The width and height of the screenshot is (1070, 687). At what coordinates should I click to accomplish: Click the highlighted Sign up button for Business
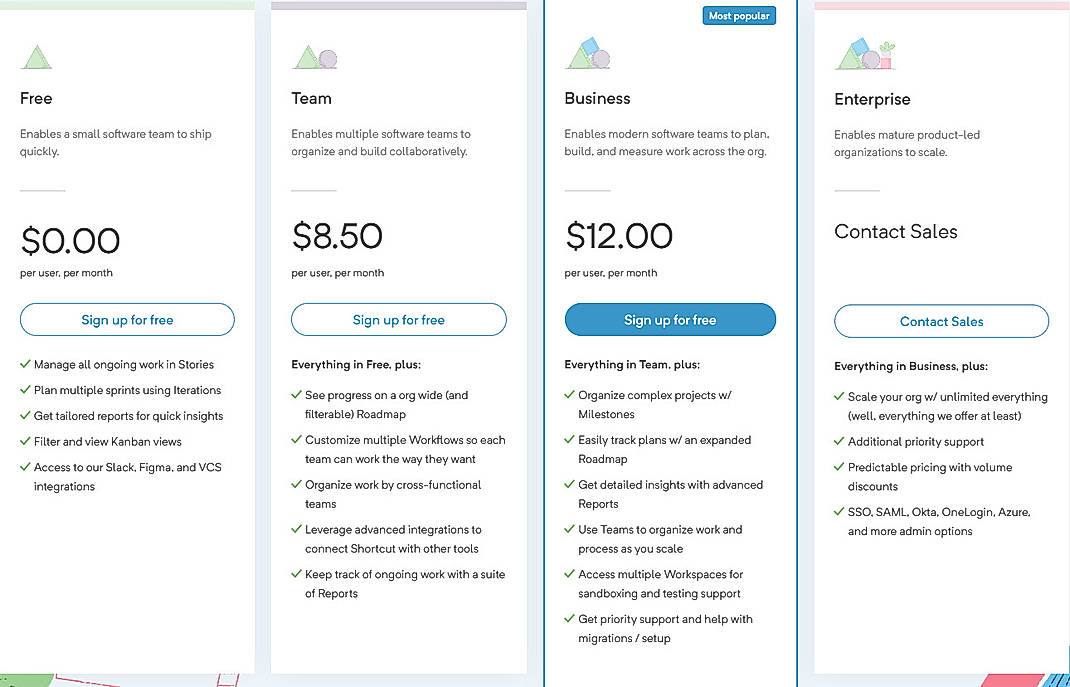point(670,319)
